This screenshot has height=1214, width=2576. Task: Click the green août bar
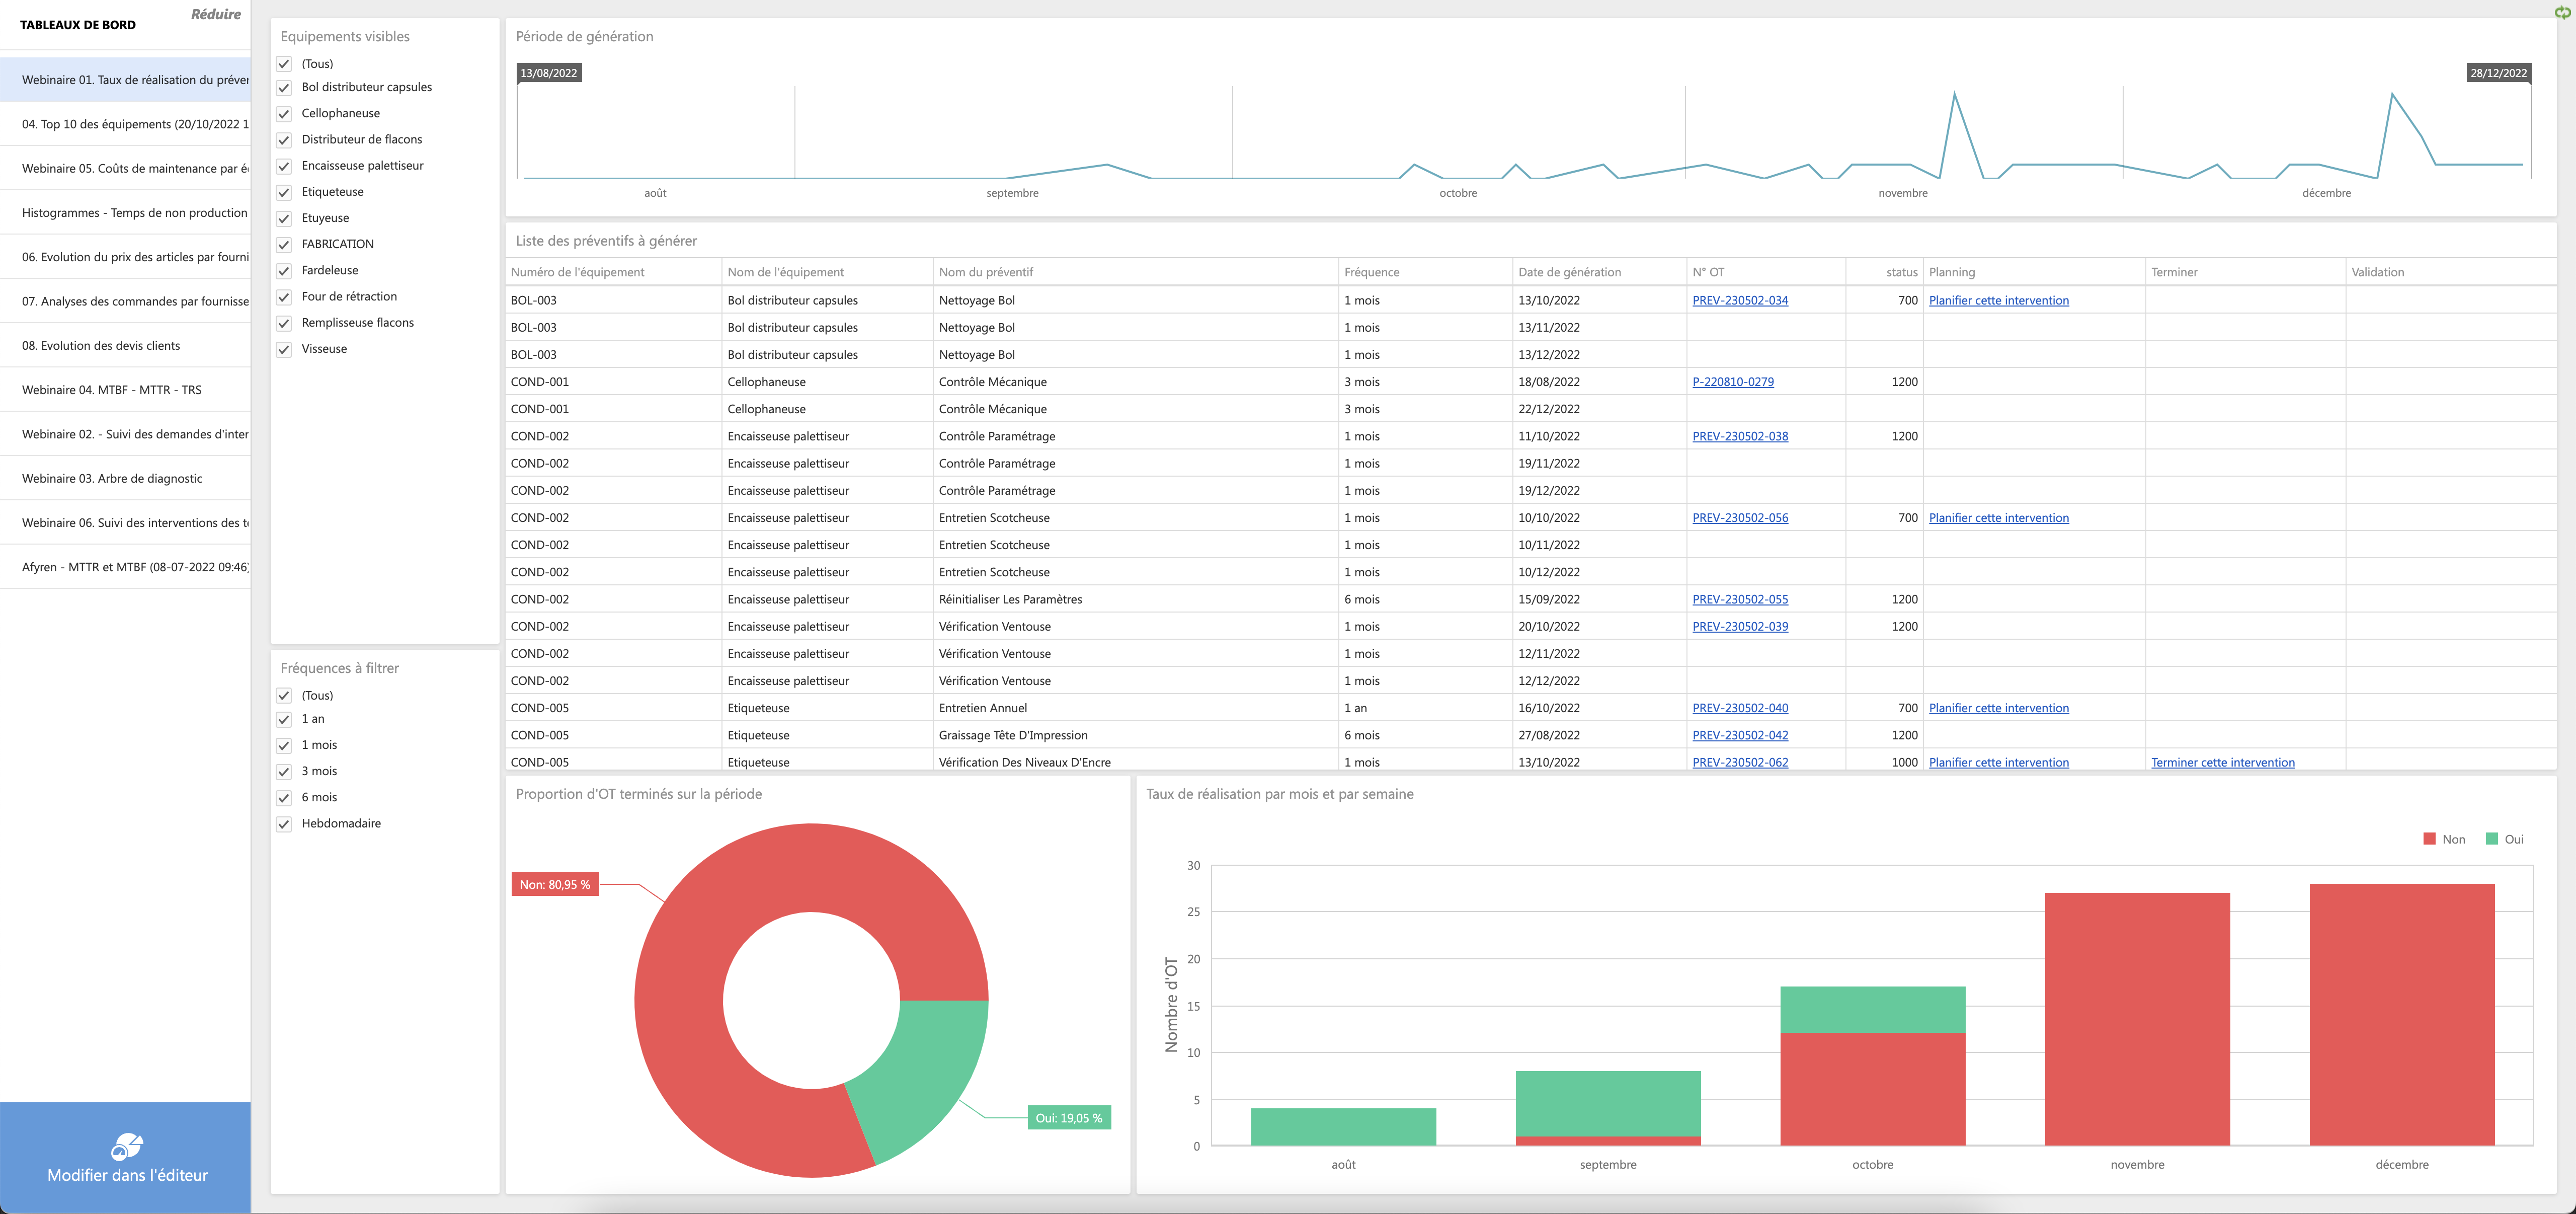[1343, 1127]
